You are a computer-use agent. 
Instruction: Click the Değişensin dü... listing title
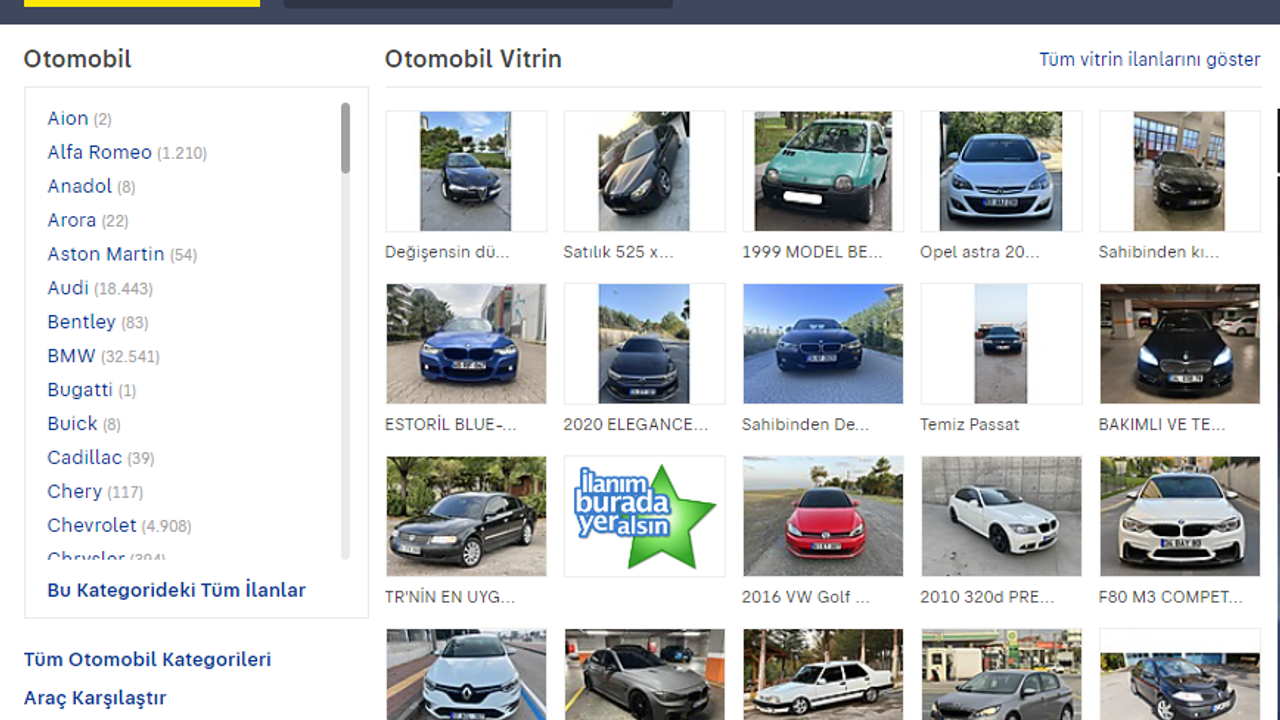(447, 252)
